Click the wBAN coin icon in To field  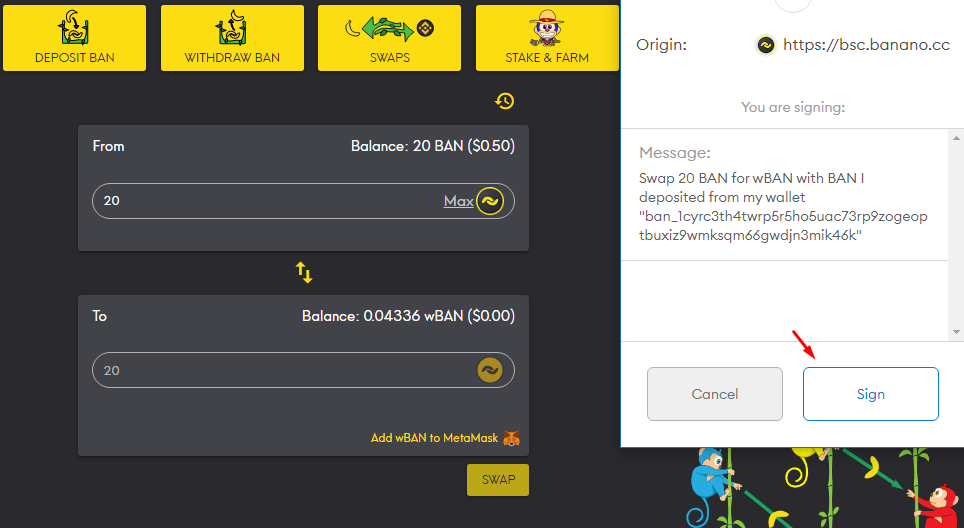(490, 370)
